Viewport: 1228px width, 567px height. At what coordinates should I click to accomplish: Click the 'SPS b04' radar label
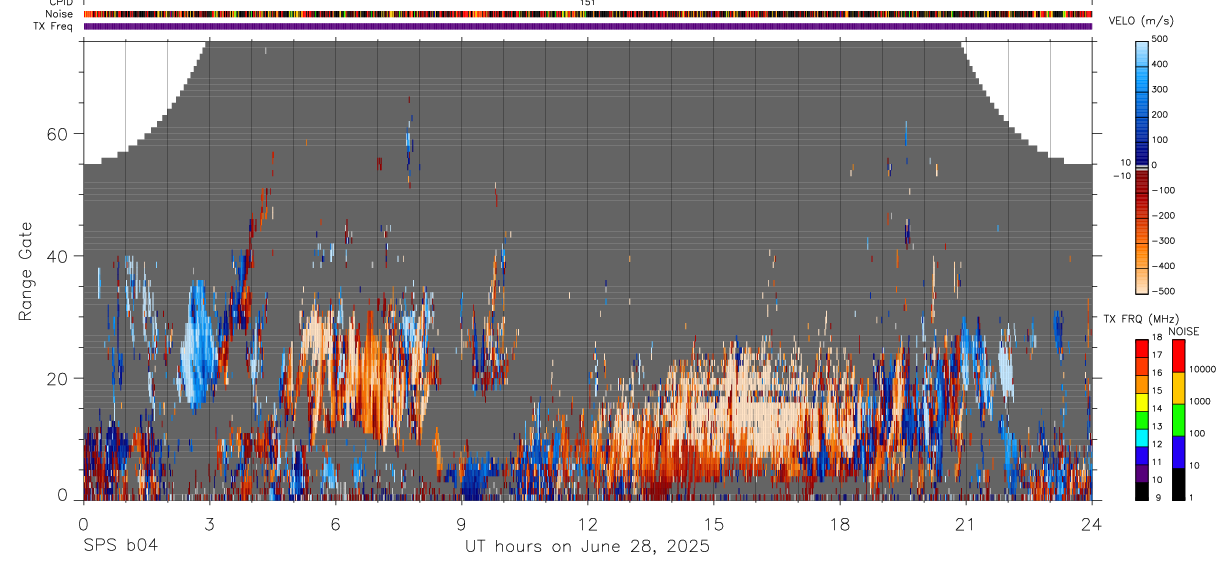[x=120, y=546]
